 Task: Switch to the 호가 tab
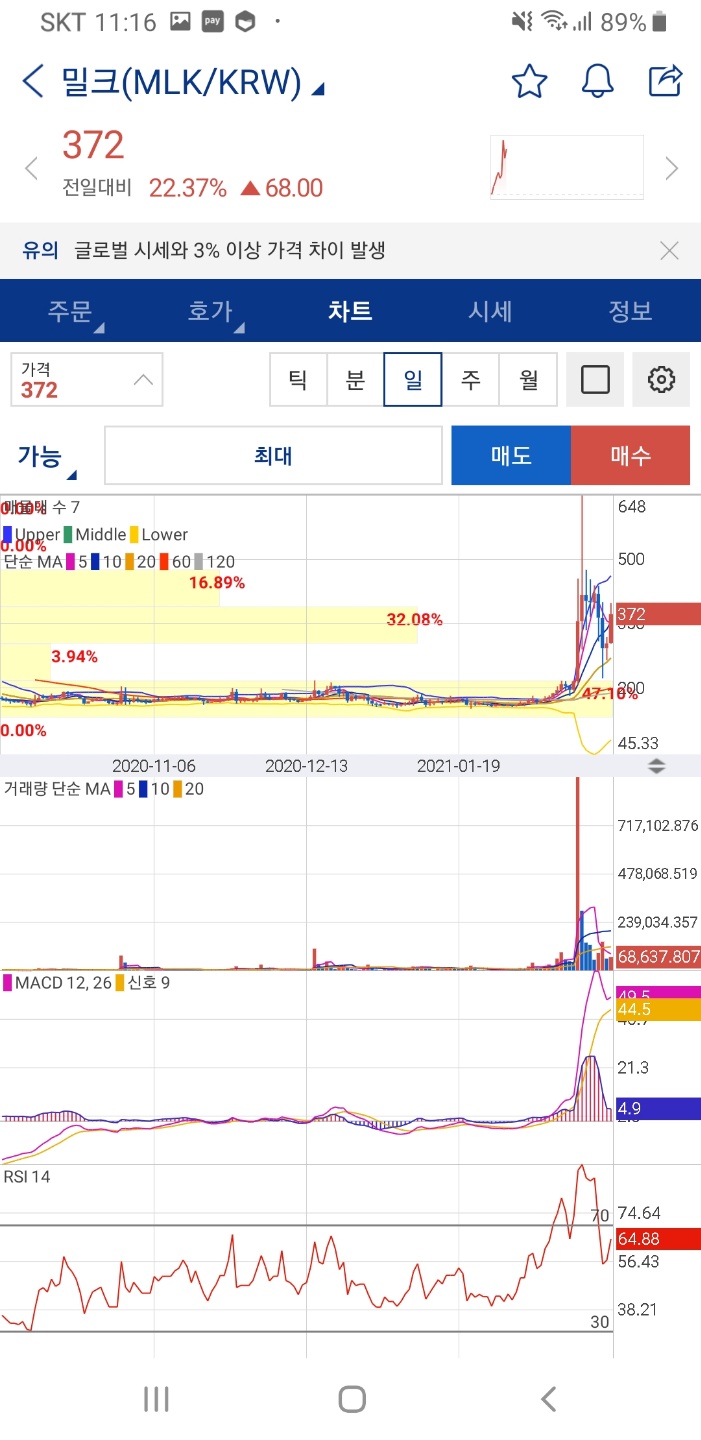click(x=210, y=311)
